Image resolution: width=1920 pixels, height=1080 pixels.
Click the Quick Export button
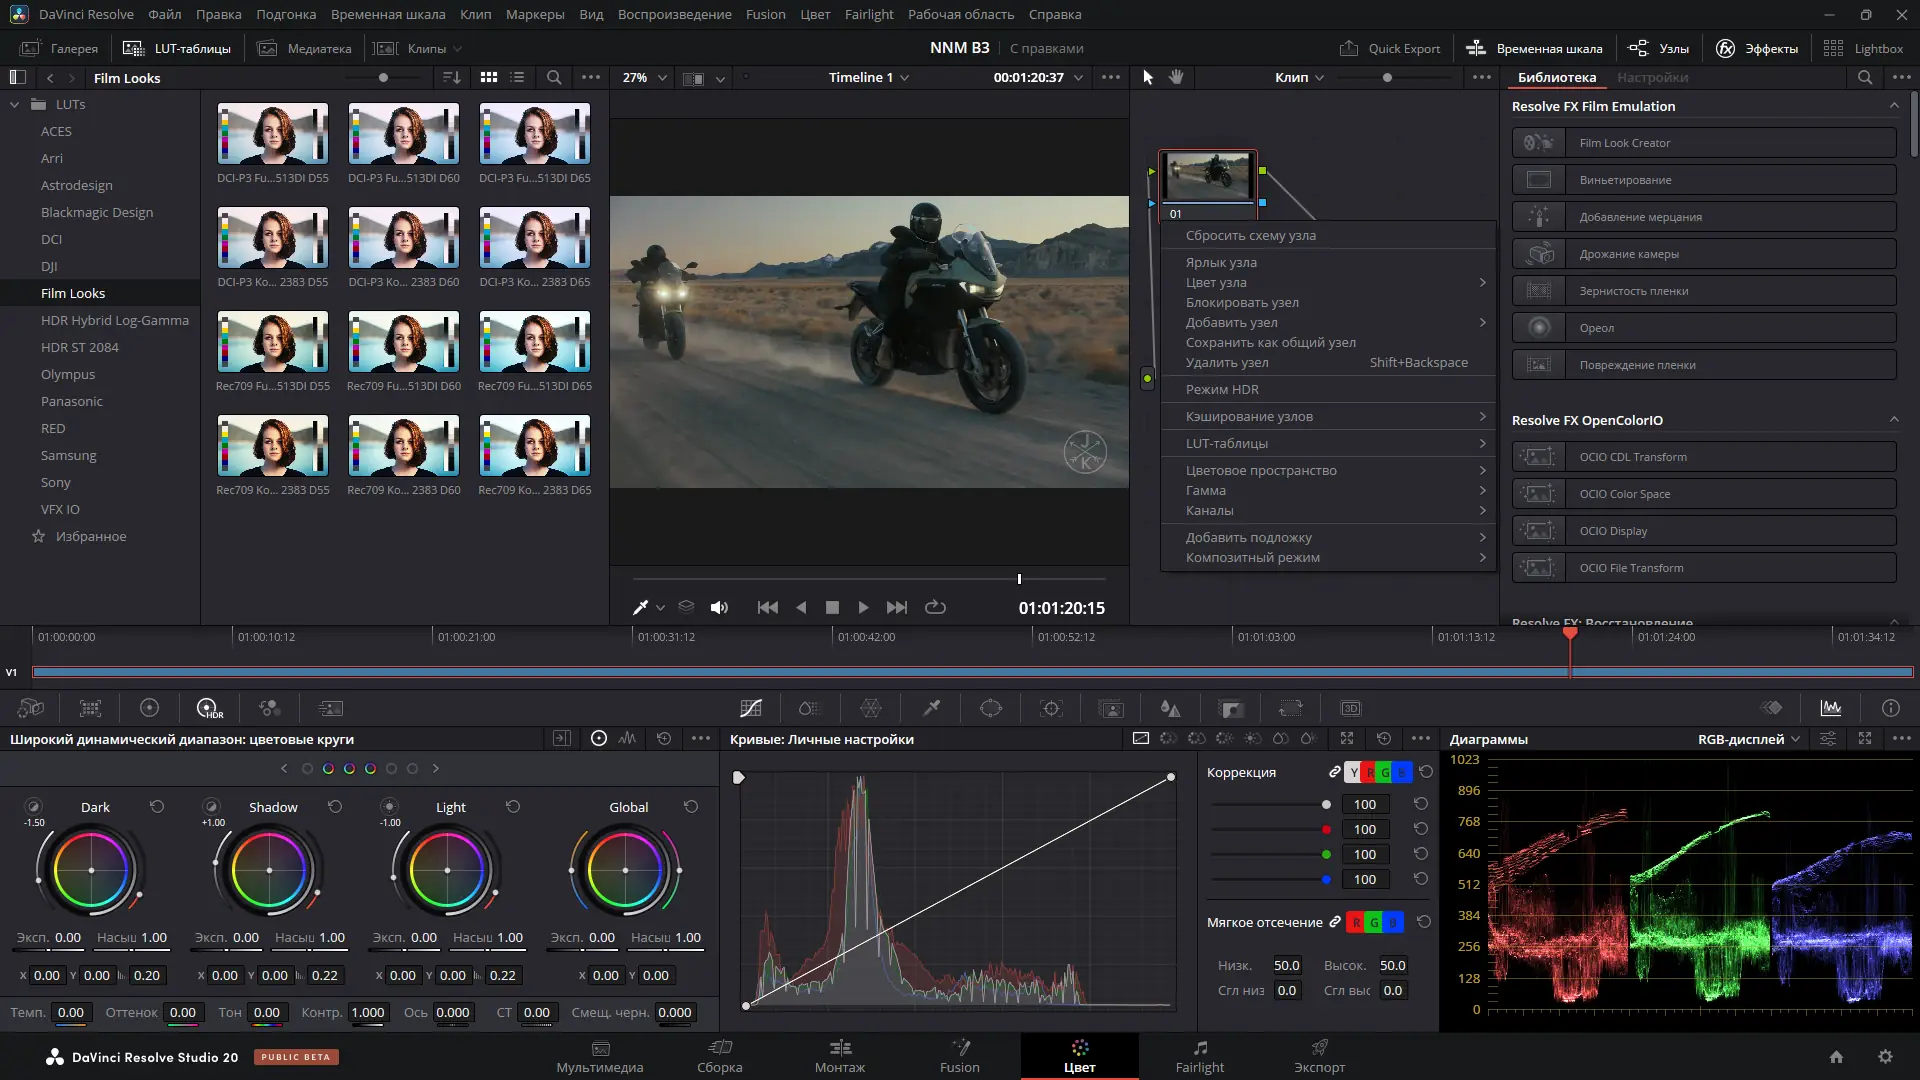[1390, 48]
